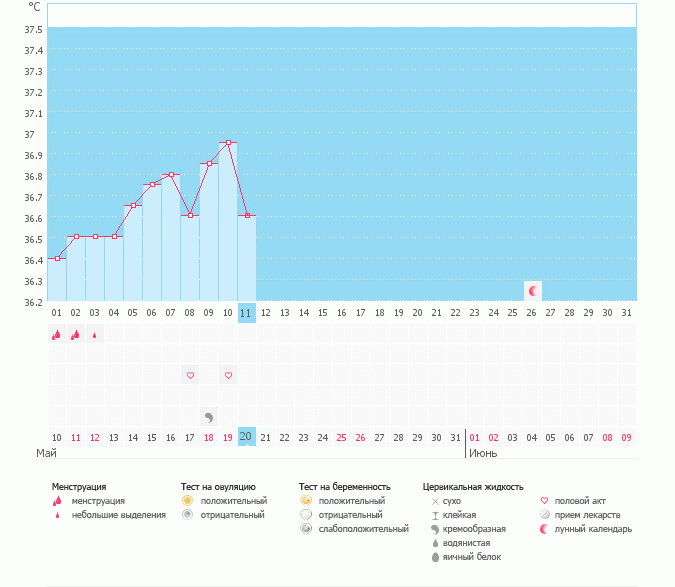Screen dimensions: 675x587
Task: Click the weak positive pregnancy test legend icon
Action: [x=305, y=528]
